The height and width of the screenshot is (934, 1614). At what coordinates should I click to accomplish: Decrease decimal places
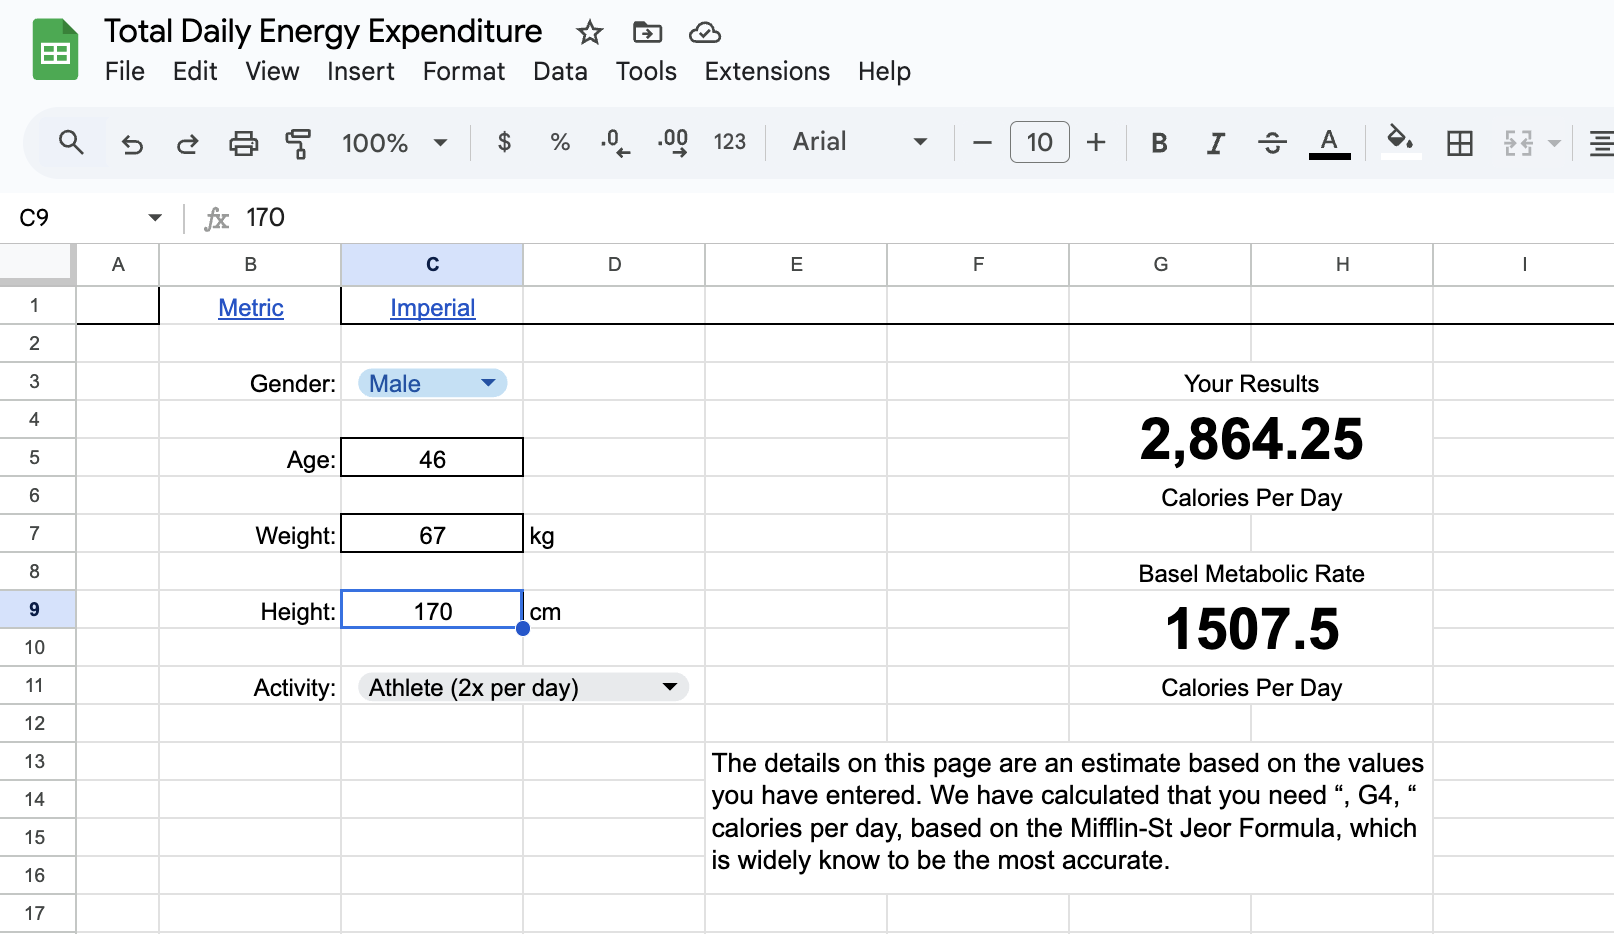pos(615,143)
